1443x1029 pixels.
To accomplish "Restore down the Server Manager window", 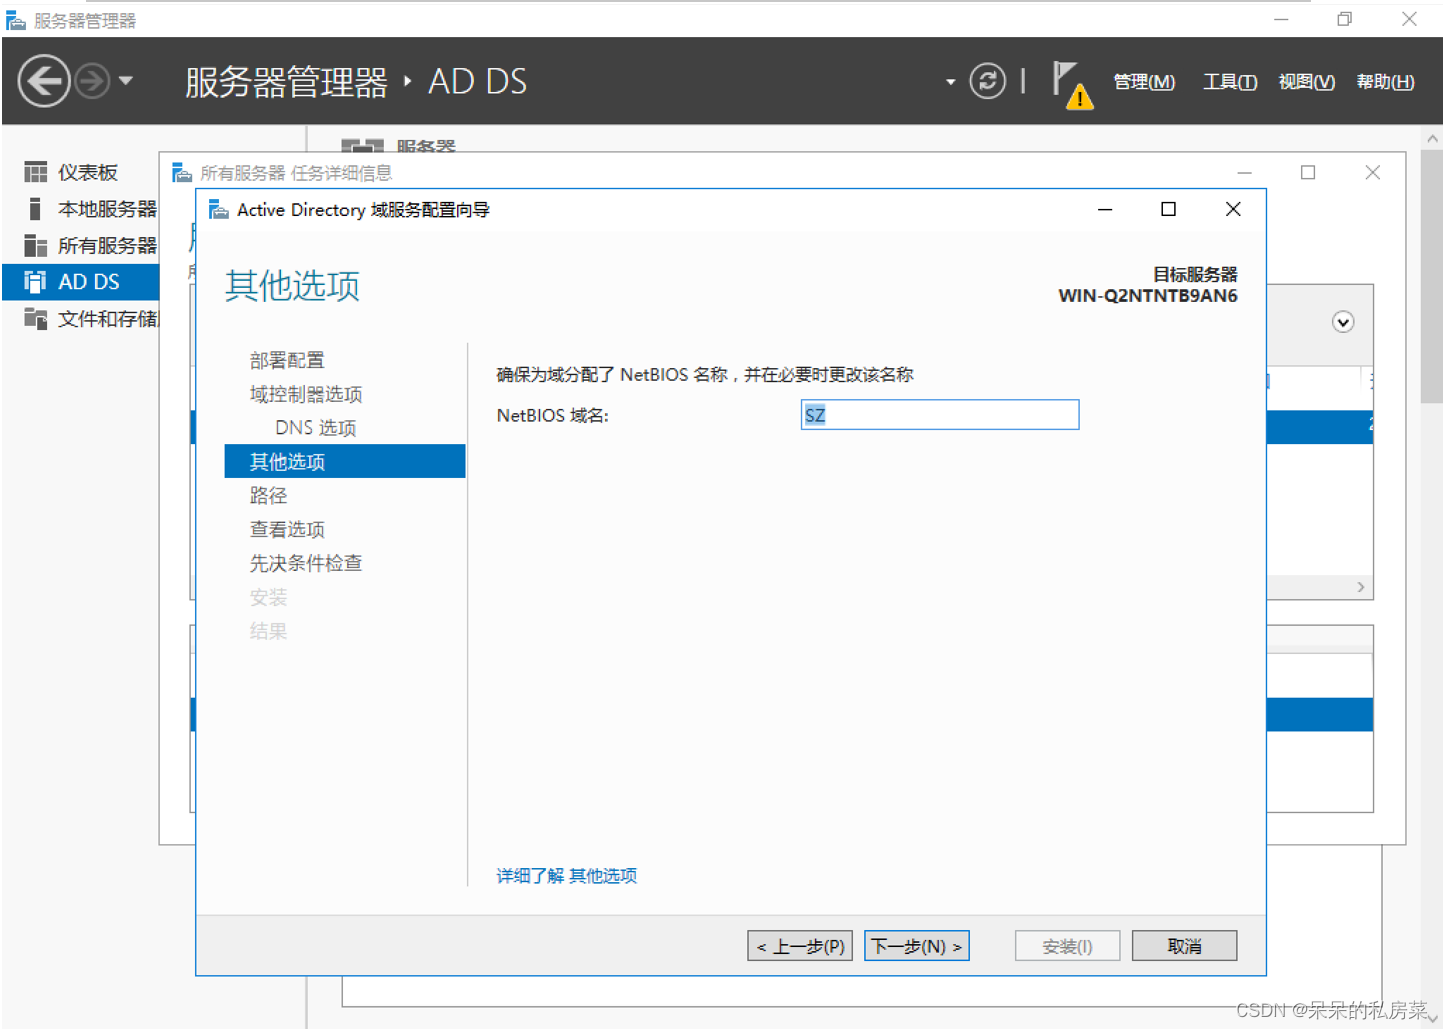I will coord(1345,19).
